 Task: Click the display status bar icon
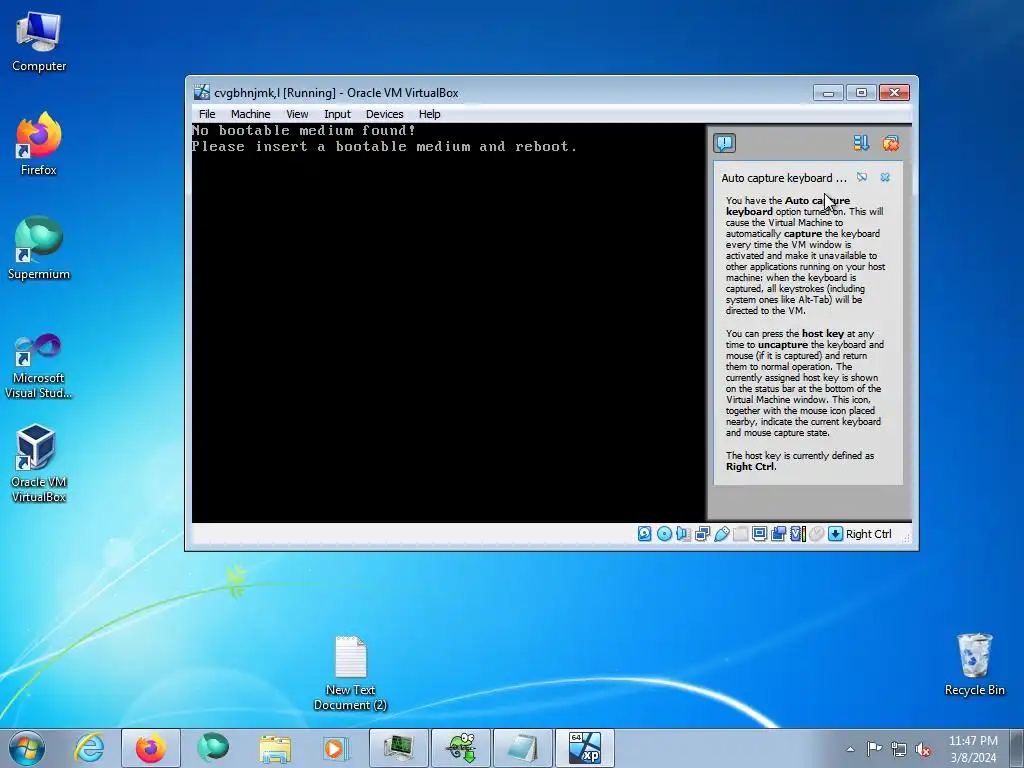coord(760,534)
